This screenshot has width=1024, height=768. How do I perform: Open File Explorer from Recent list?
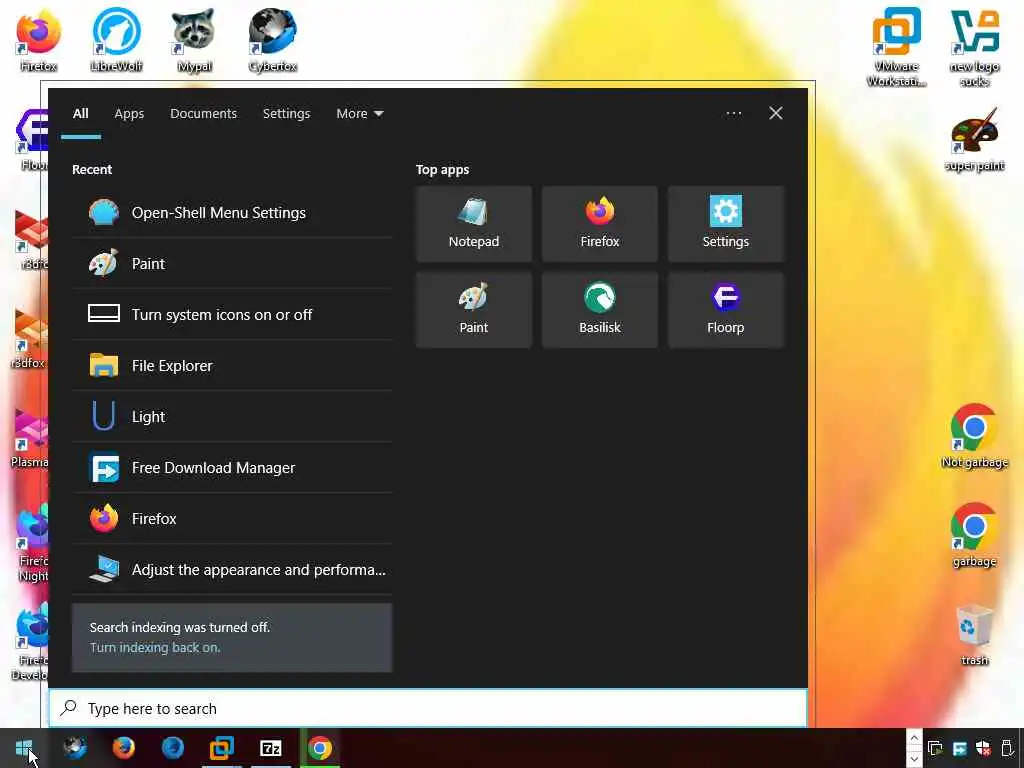pos(232,366)
